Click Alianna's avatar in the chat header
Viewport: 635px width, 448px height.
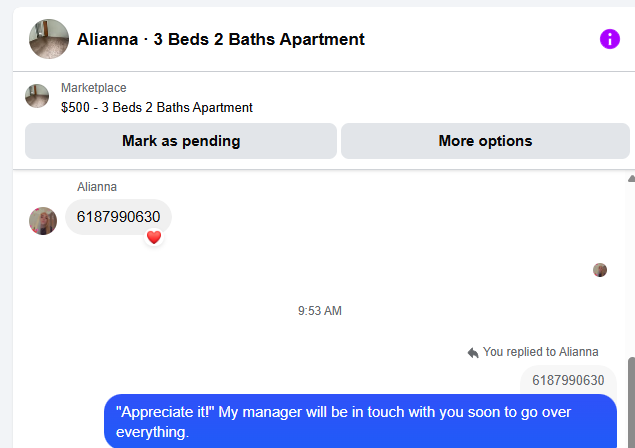coord(49,39)
